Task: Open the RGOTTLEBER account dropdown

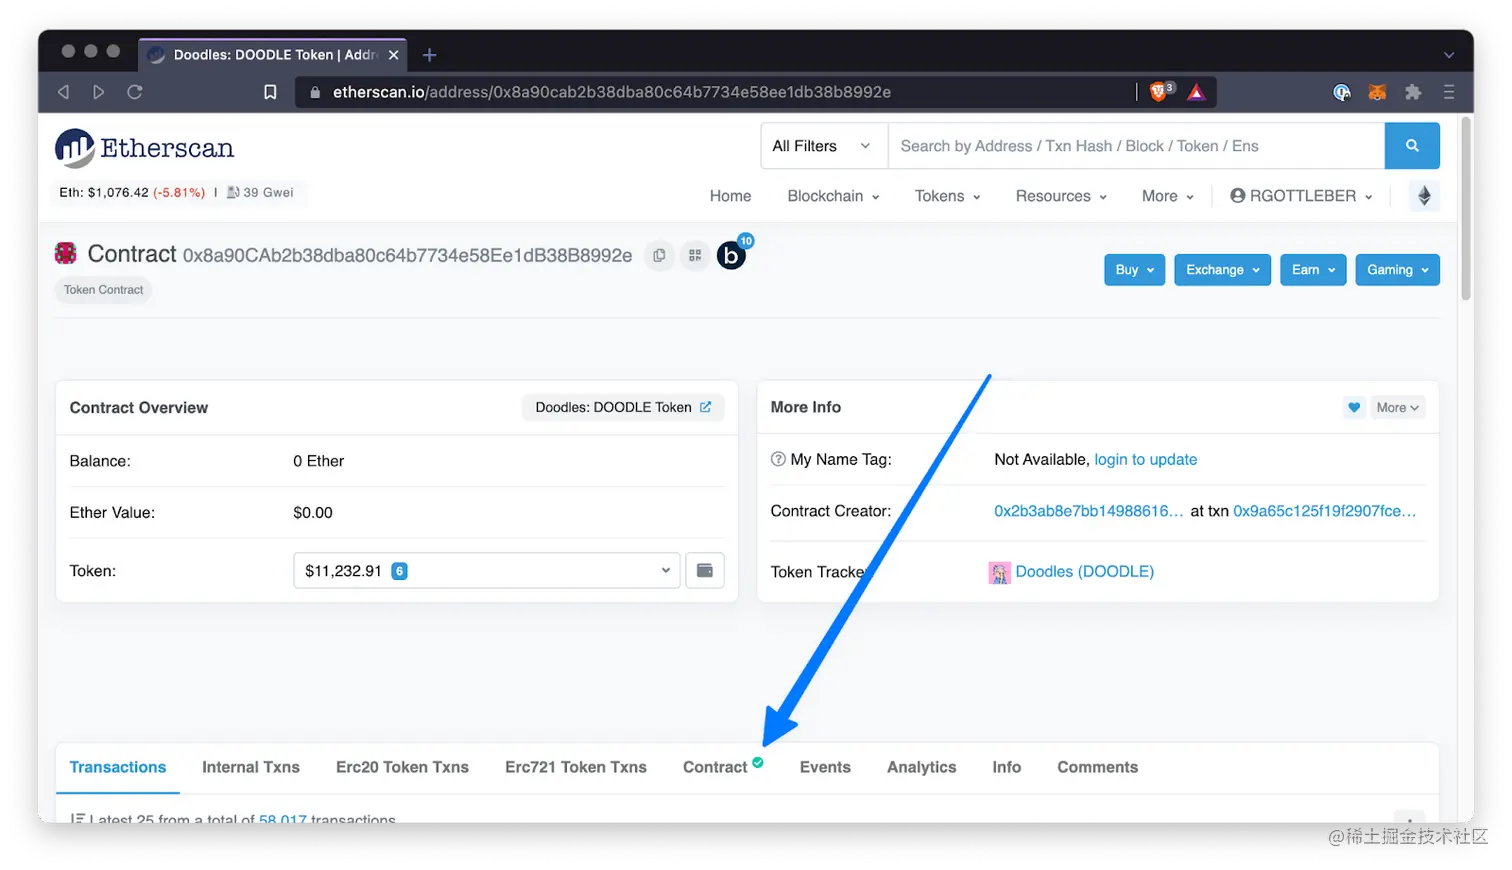Action: pyautogui.click(x=1301, y=196)
